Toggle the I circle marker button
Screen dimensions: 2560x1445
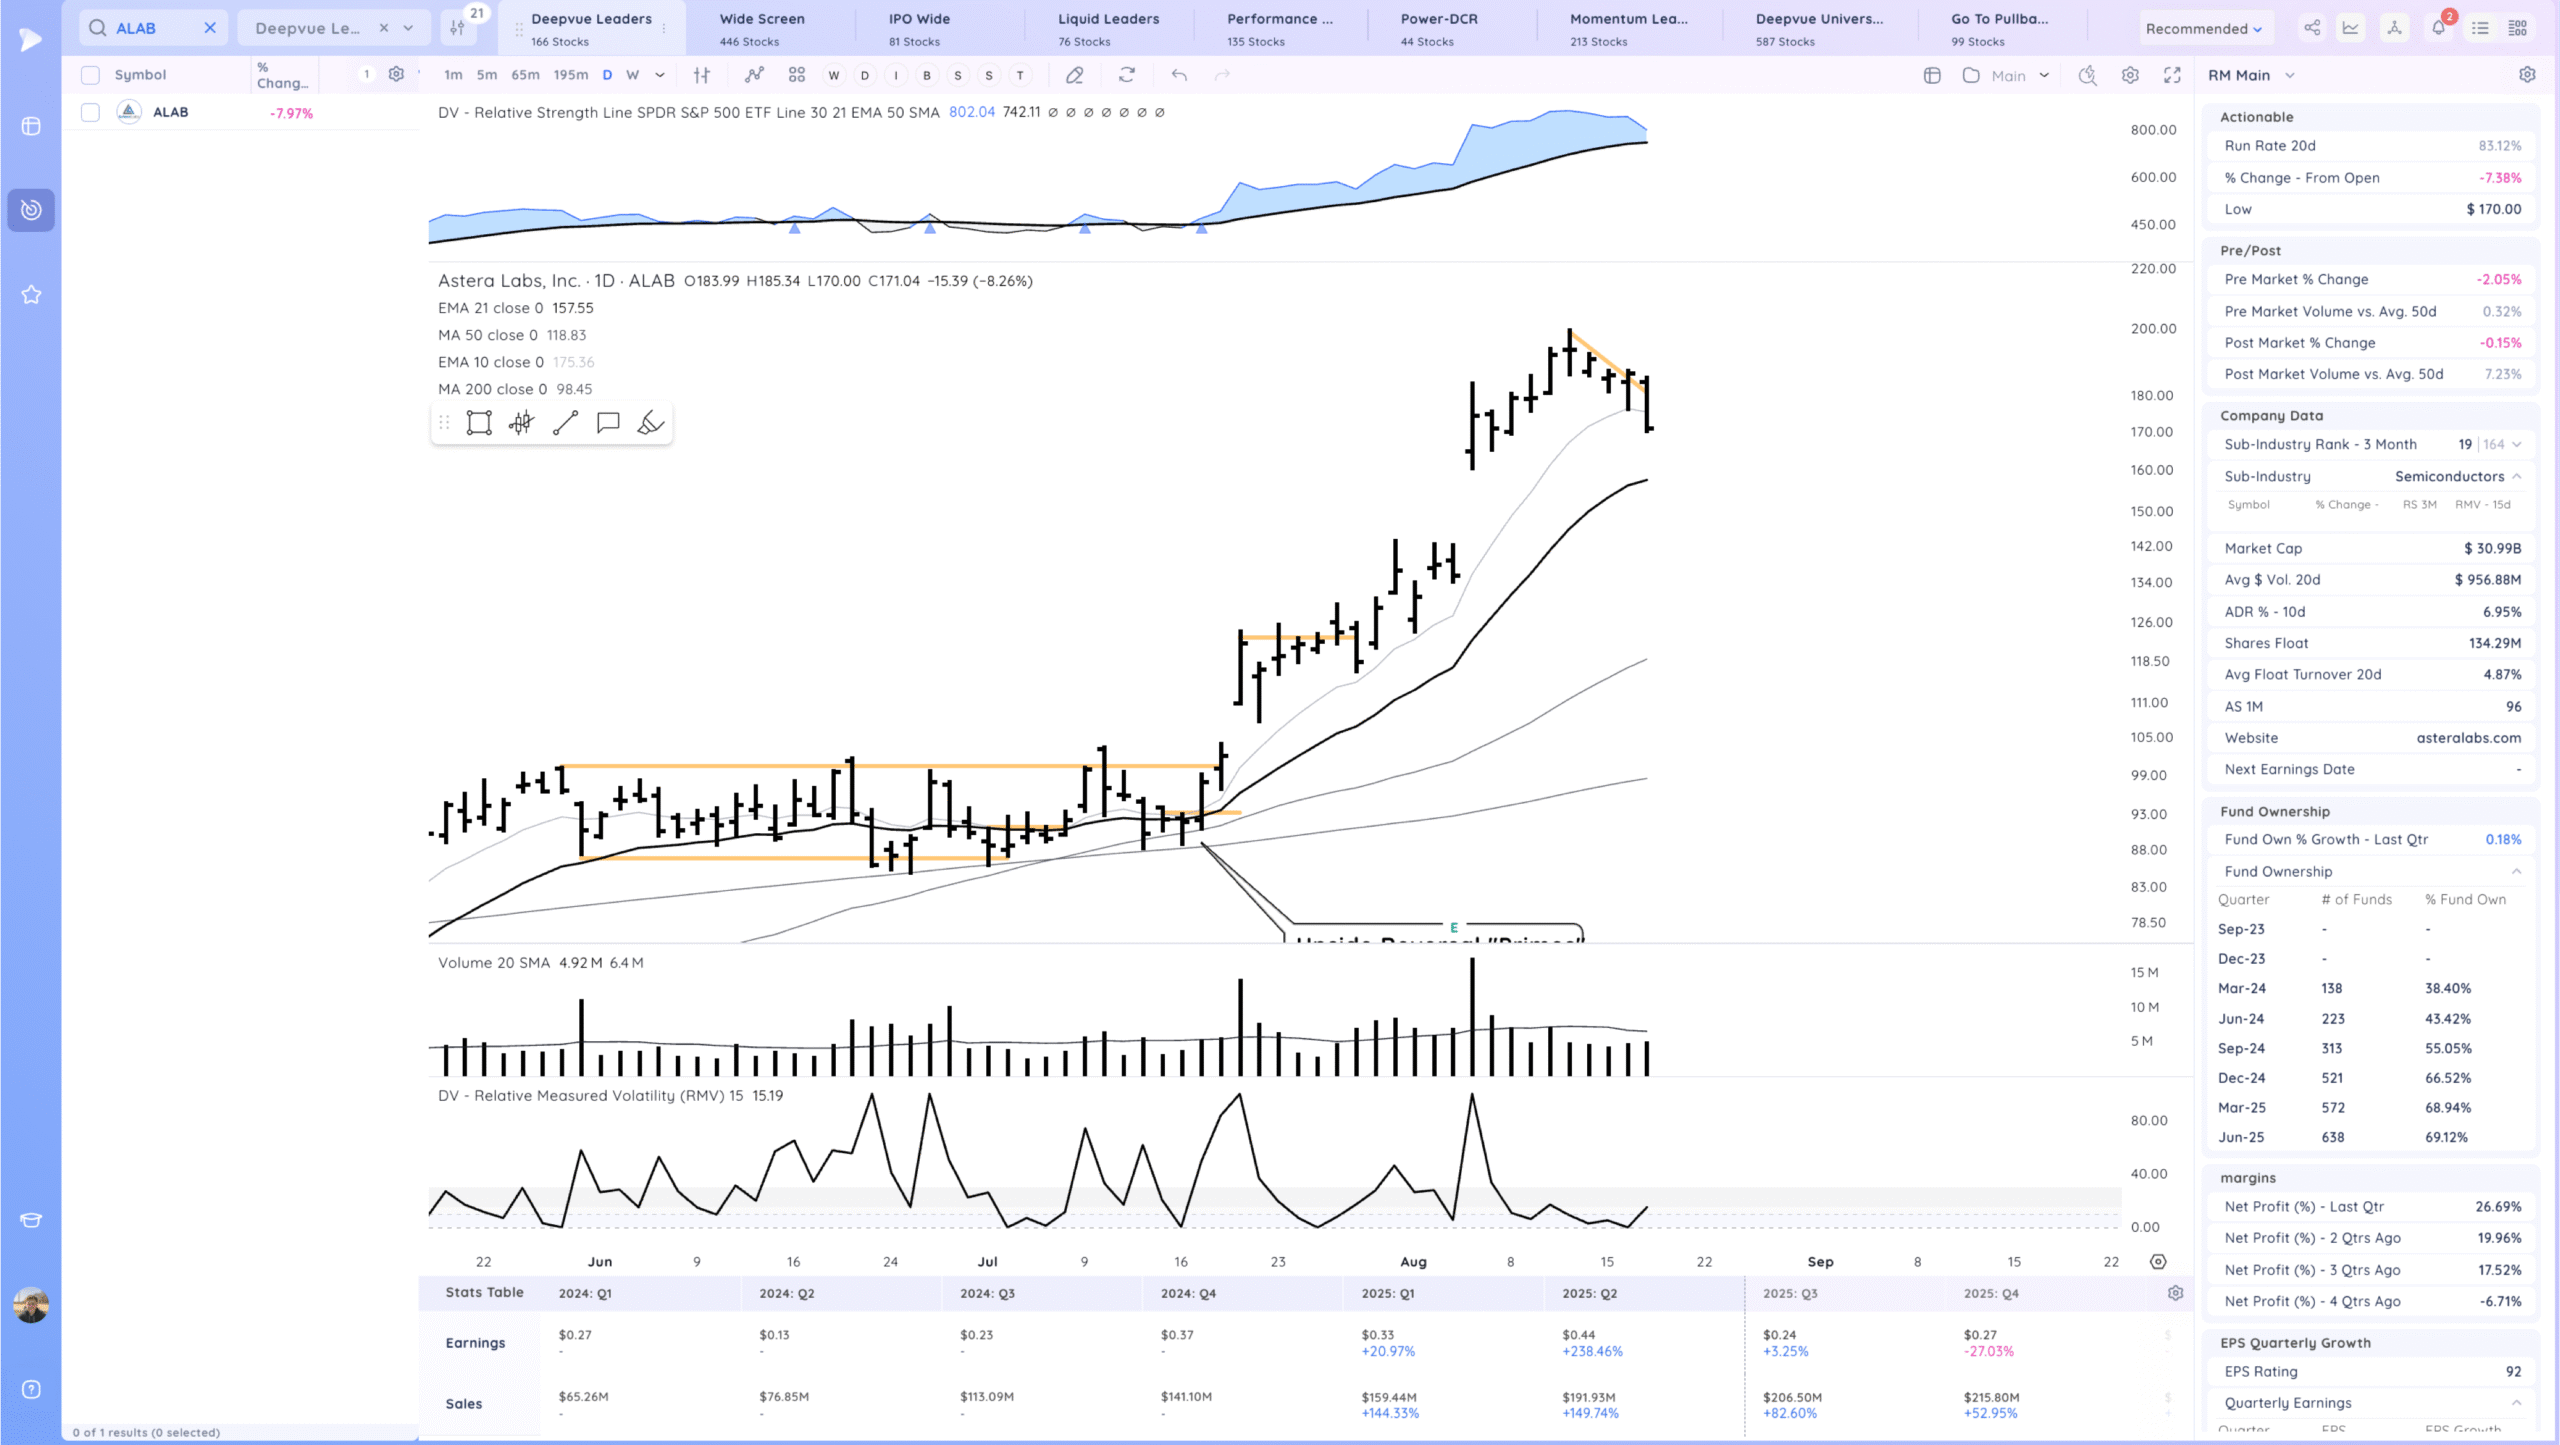[896, 75]
